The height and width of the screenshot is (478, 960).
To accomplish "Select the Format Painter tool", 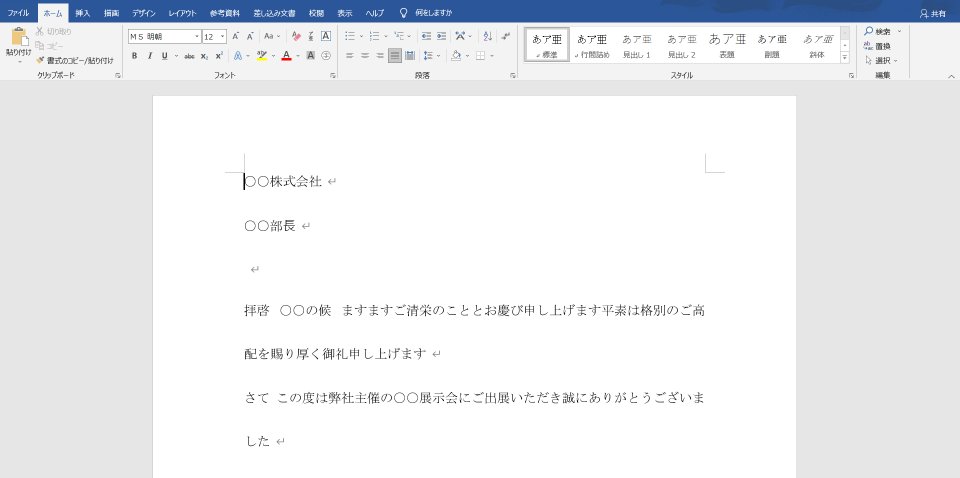I will tap(75, 61).
